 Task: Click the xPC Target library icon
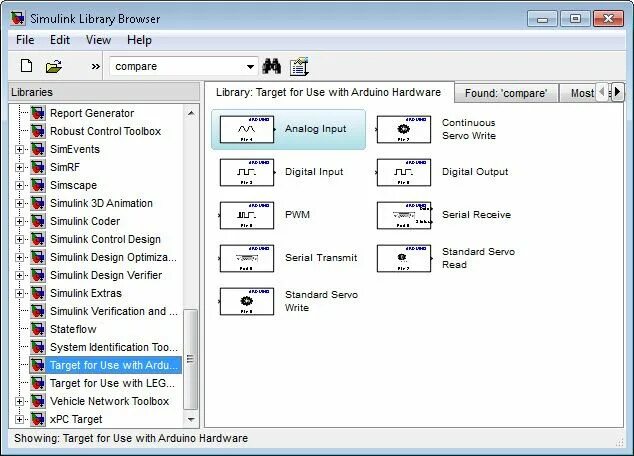(38, 419)
